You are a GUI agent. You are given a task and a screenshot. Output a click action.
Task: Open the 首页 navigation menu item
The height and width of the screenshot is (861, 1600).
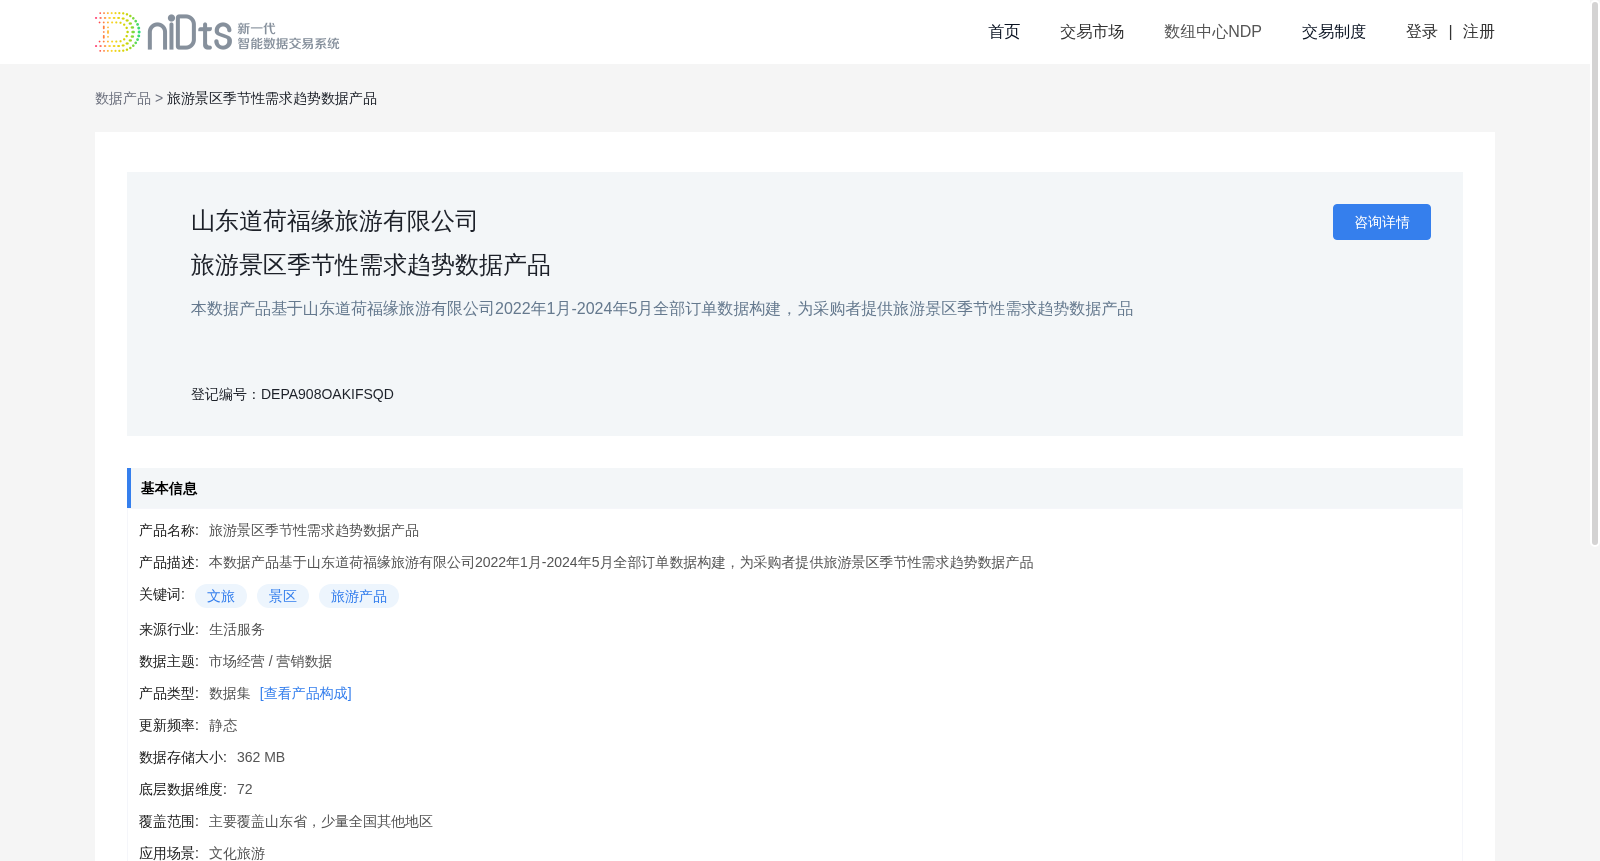point(1004,32)
